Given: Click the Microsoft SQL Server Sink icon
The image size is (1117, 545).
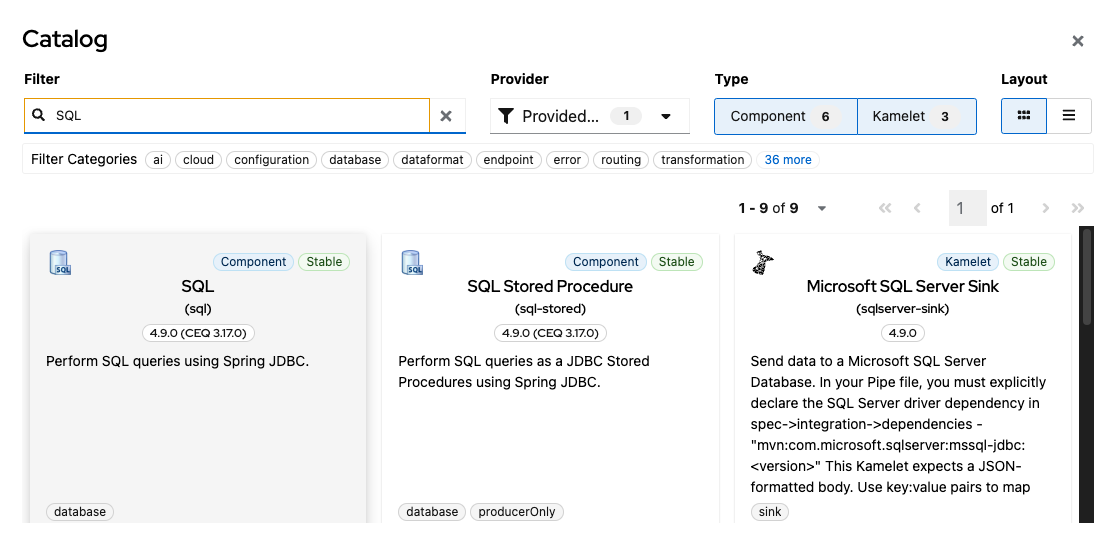Looking at the screenshot, I should [763, 263].
